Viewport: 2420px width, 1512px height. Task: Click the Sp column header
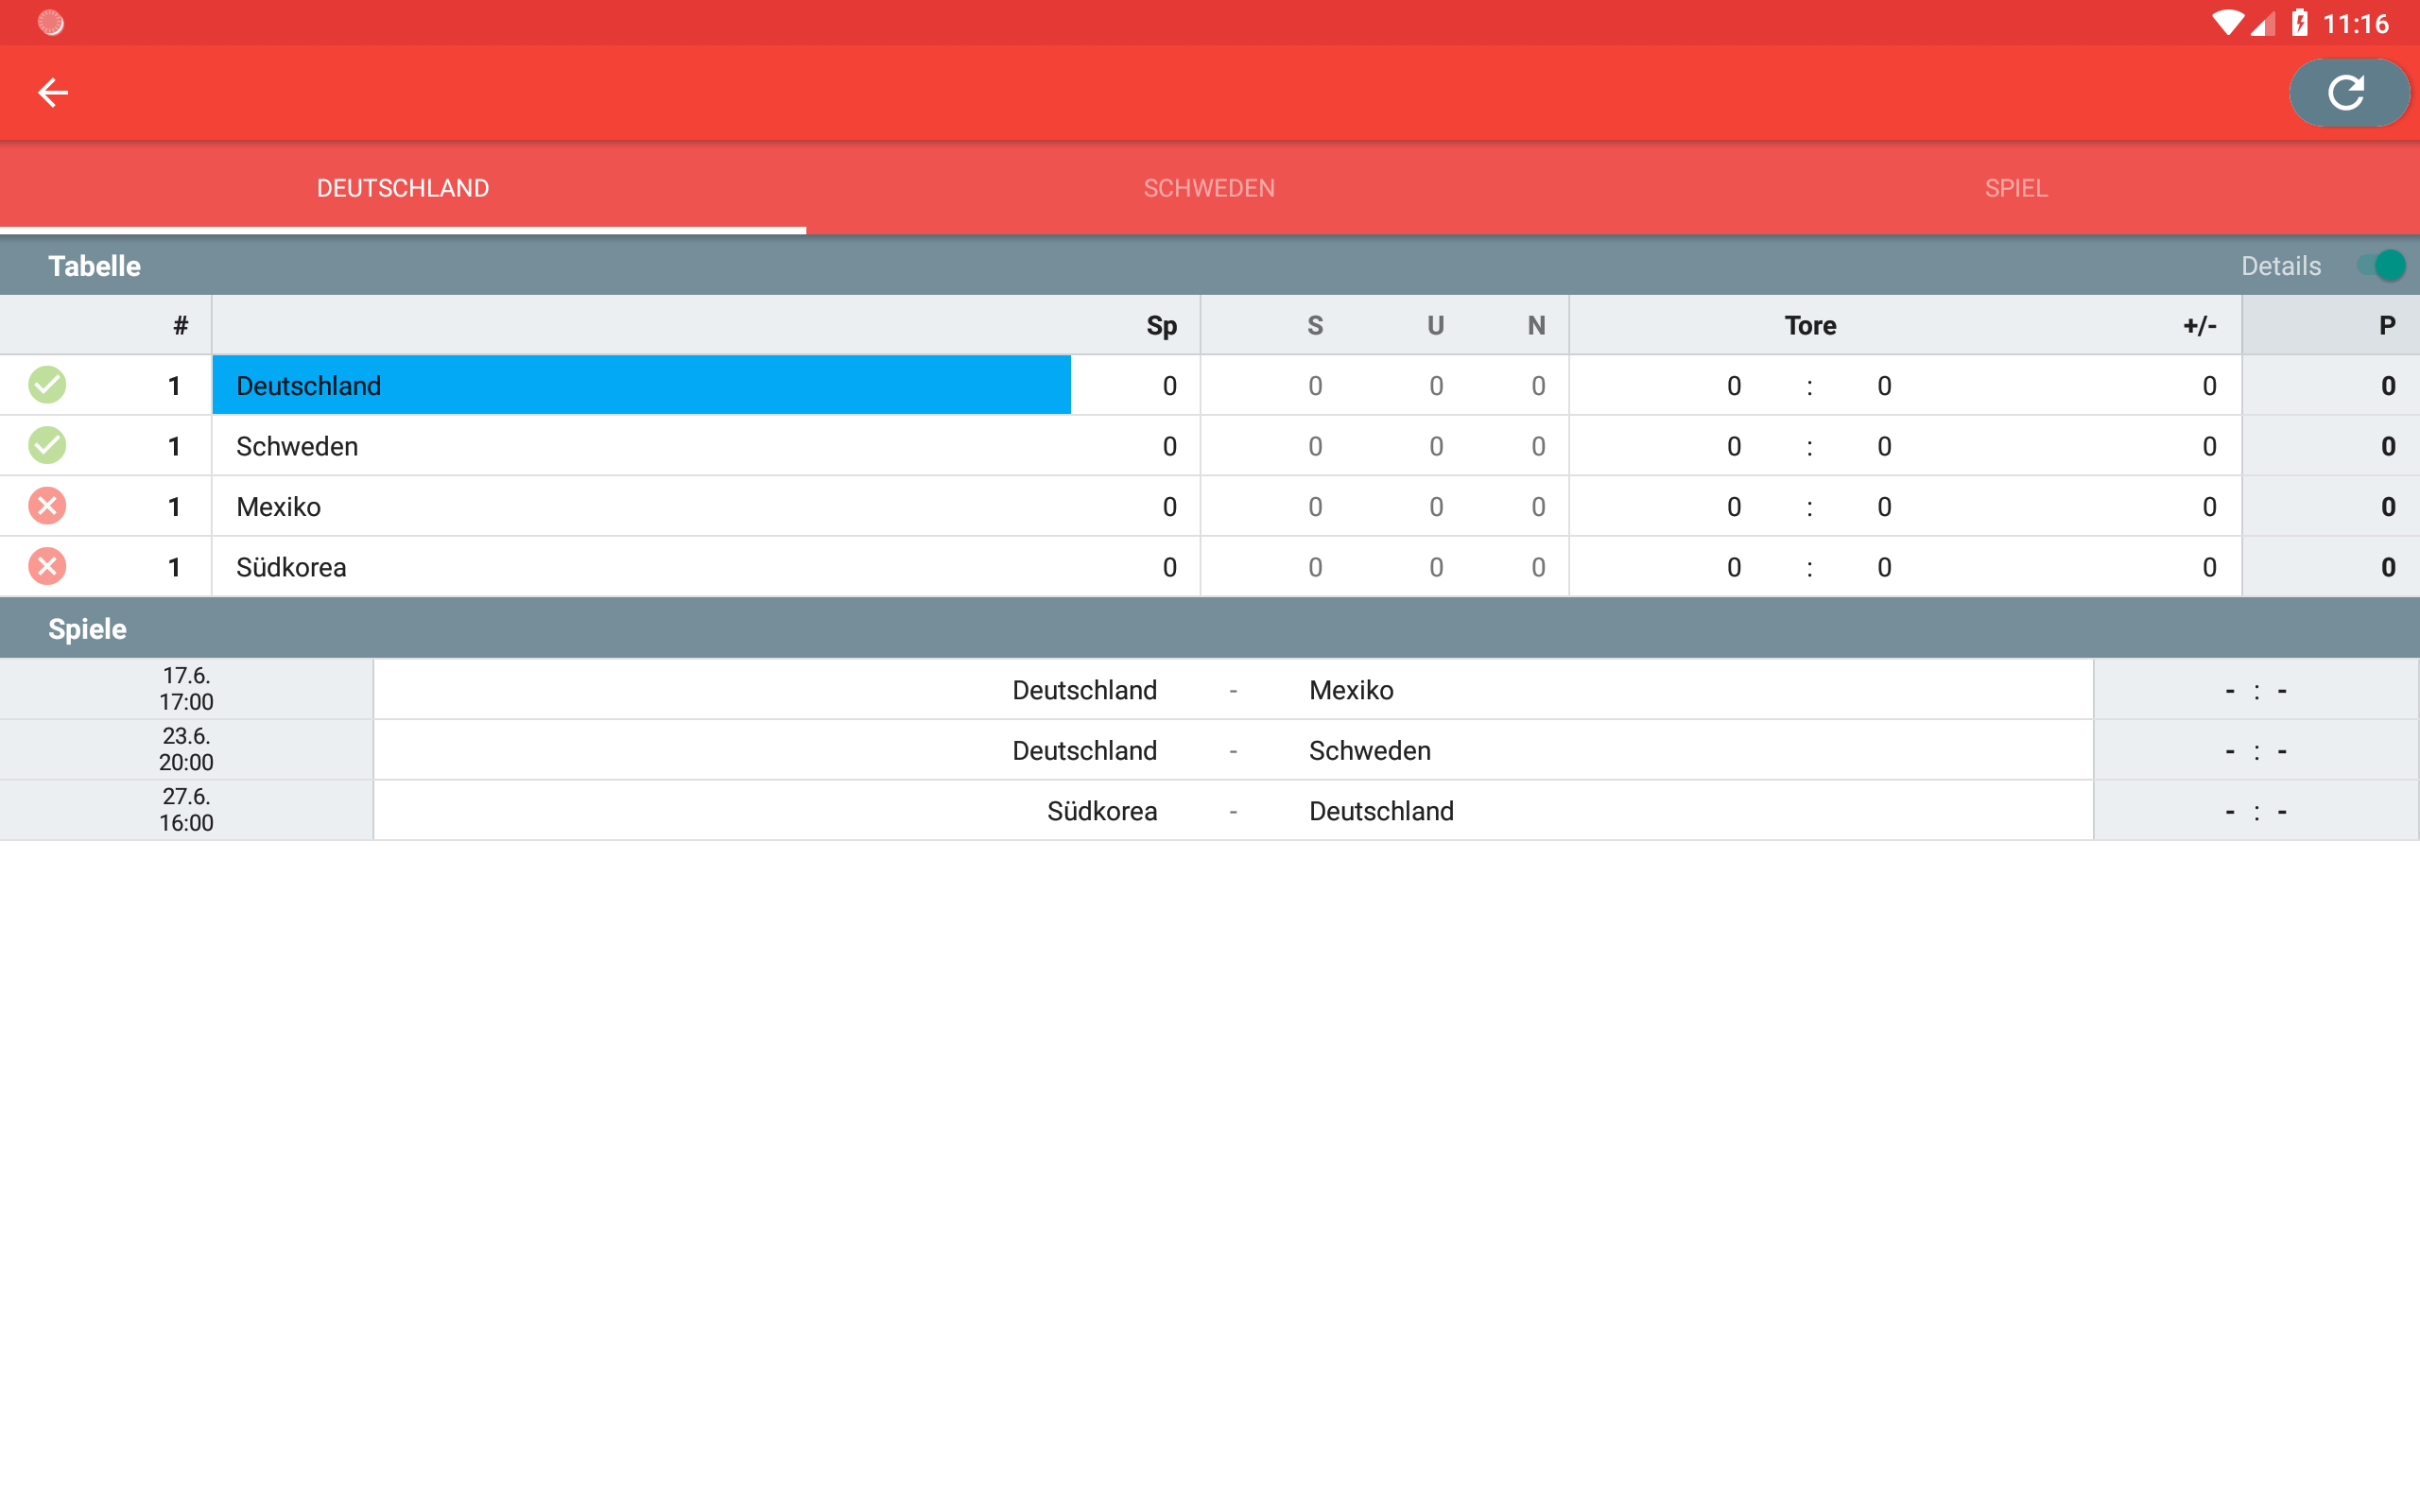click(x=1161, y=326)
